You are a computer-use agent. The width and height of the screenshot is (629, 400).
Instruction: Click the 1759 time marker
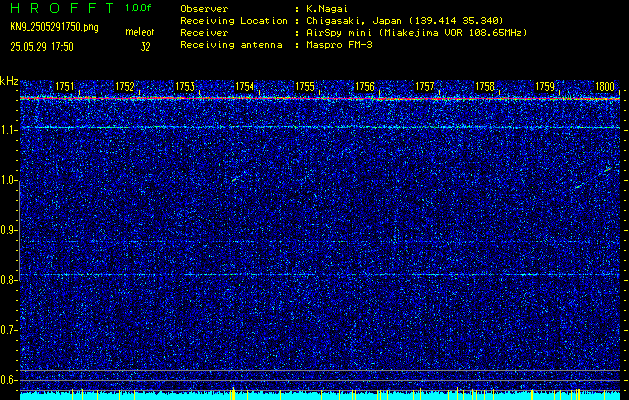[545, 86]
